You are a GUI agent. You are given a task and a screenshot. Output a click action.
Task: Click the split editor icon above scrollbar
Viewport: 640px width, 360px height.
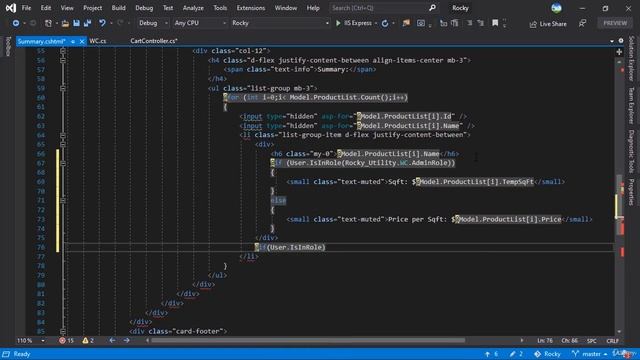(x=619, y=52)
